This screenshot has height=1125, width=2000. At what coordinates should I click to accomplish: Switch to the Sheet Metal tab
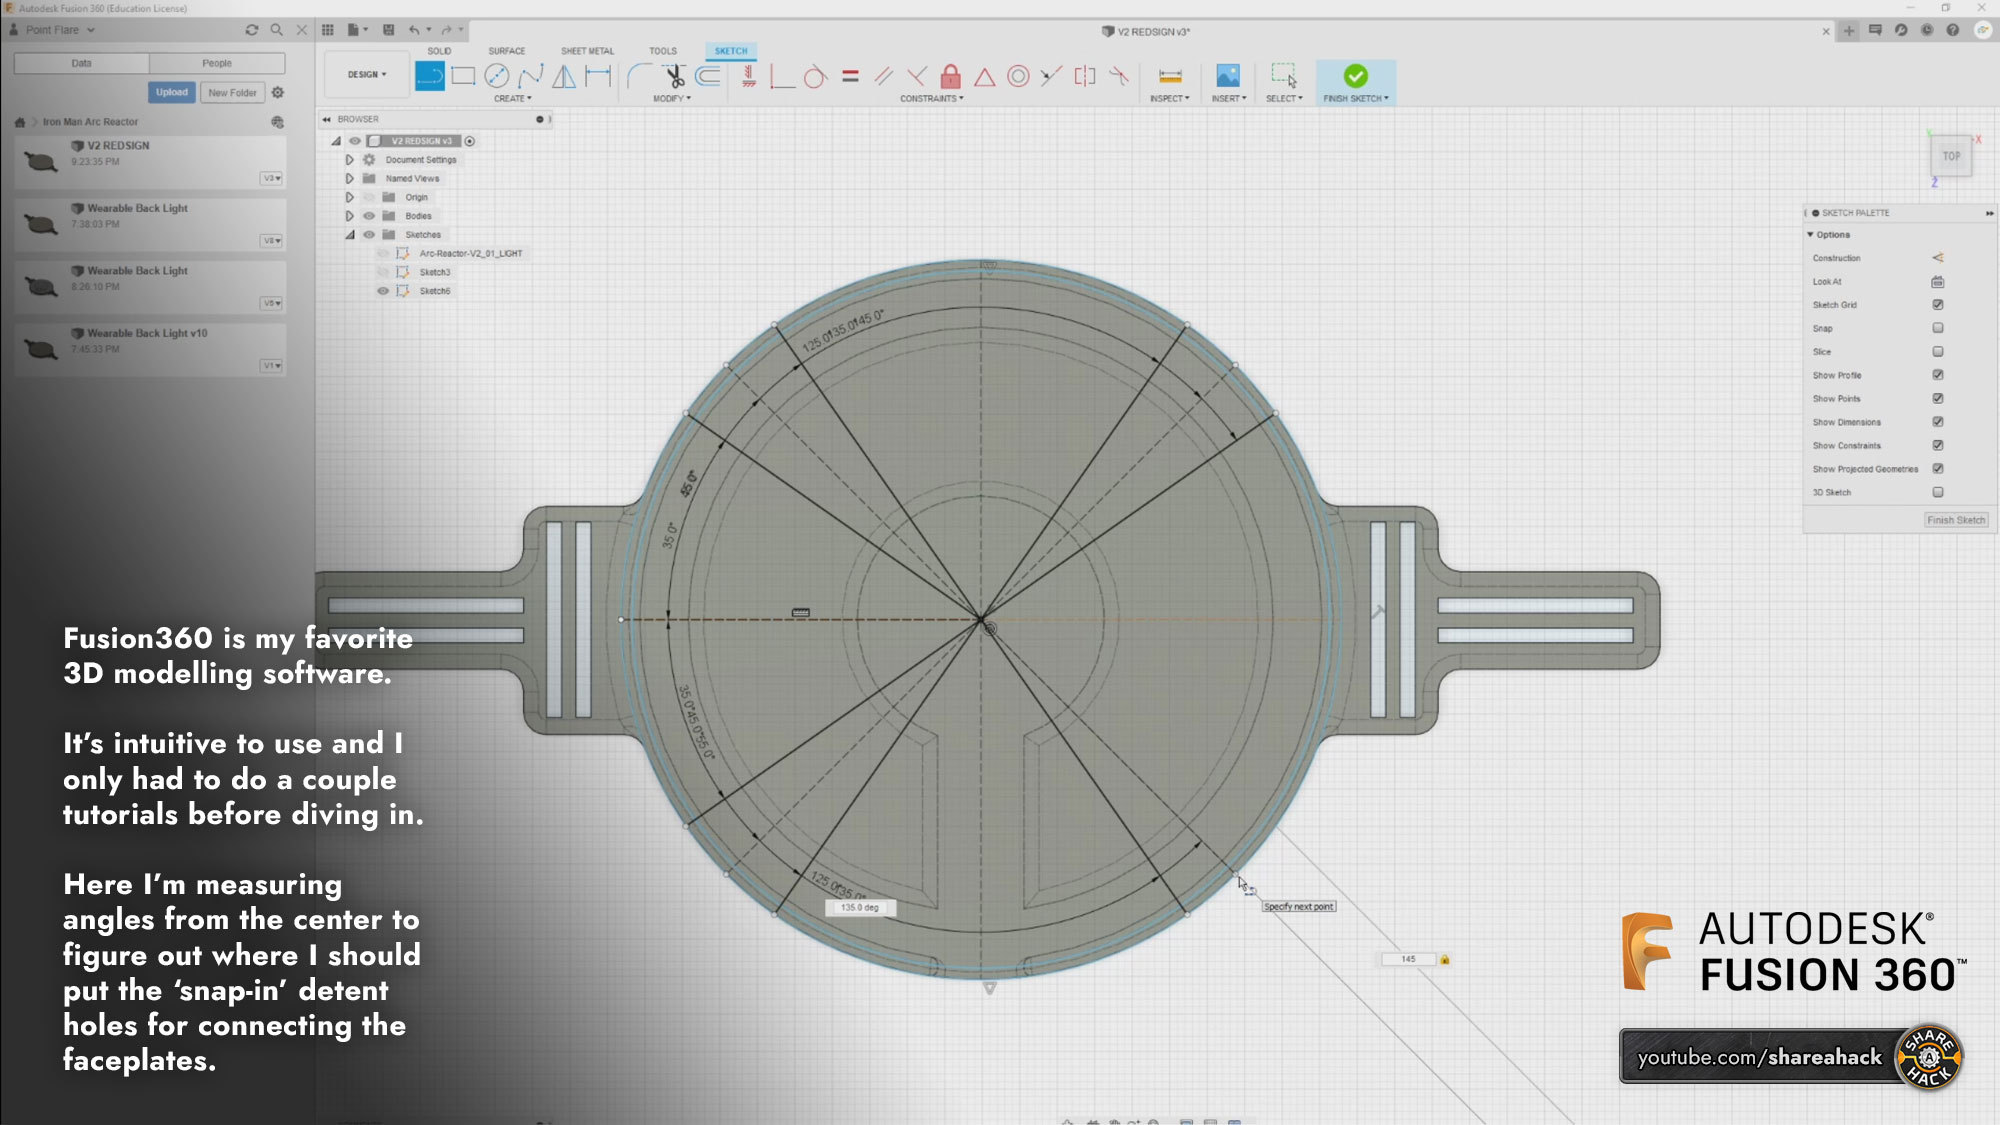588,50
